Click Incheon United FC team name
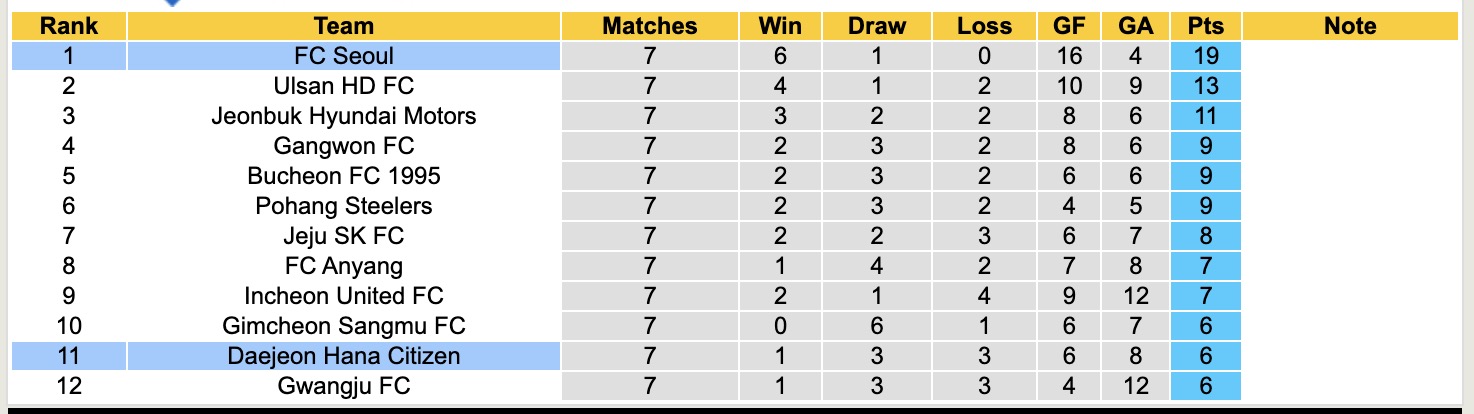The image size is (1474, 414). (x=343, y=296)
